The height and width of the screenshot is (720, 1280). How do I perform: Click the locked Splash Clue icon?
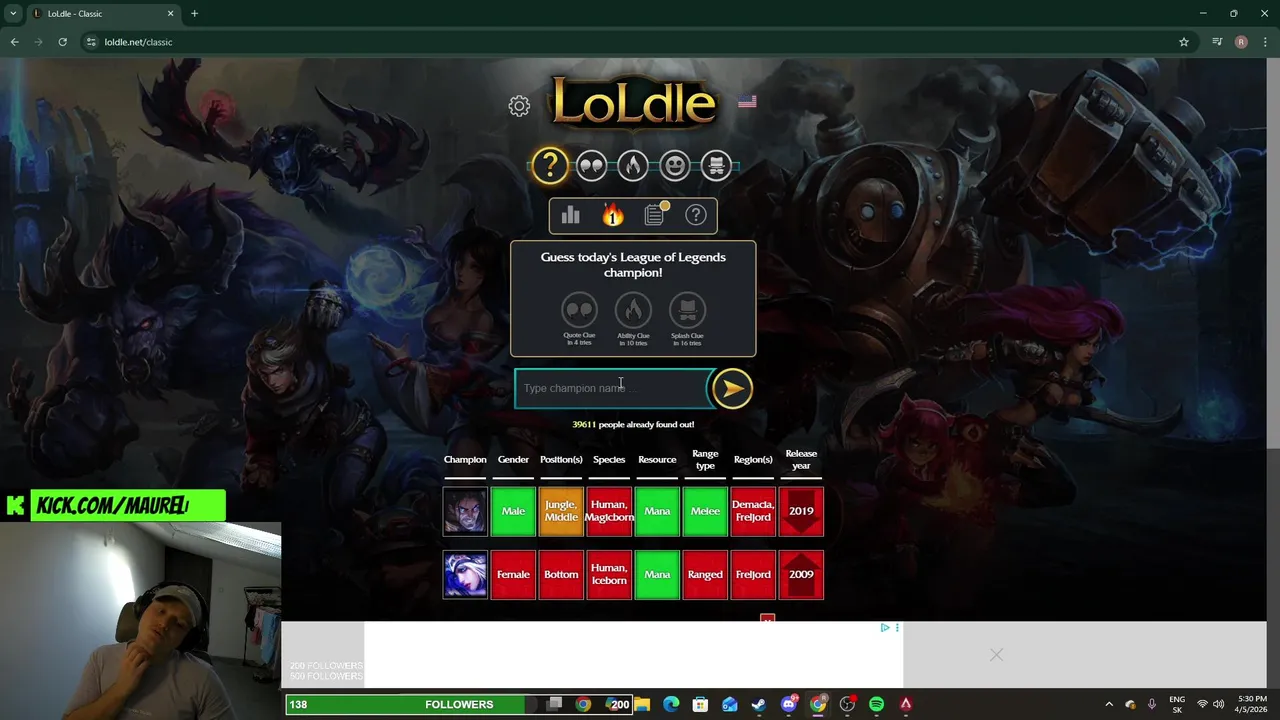[687, 310]
